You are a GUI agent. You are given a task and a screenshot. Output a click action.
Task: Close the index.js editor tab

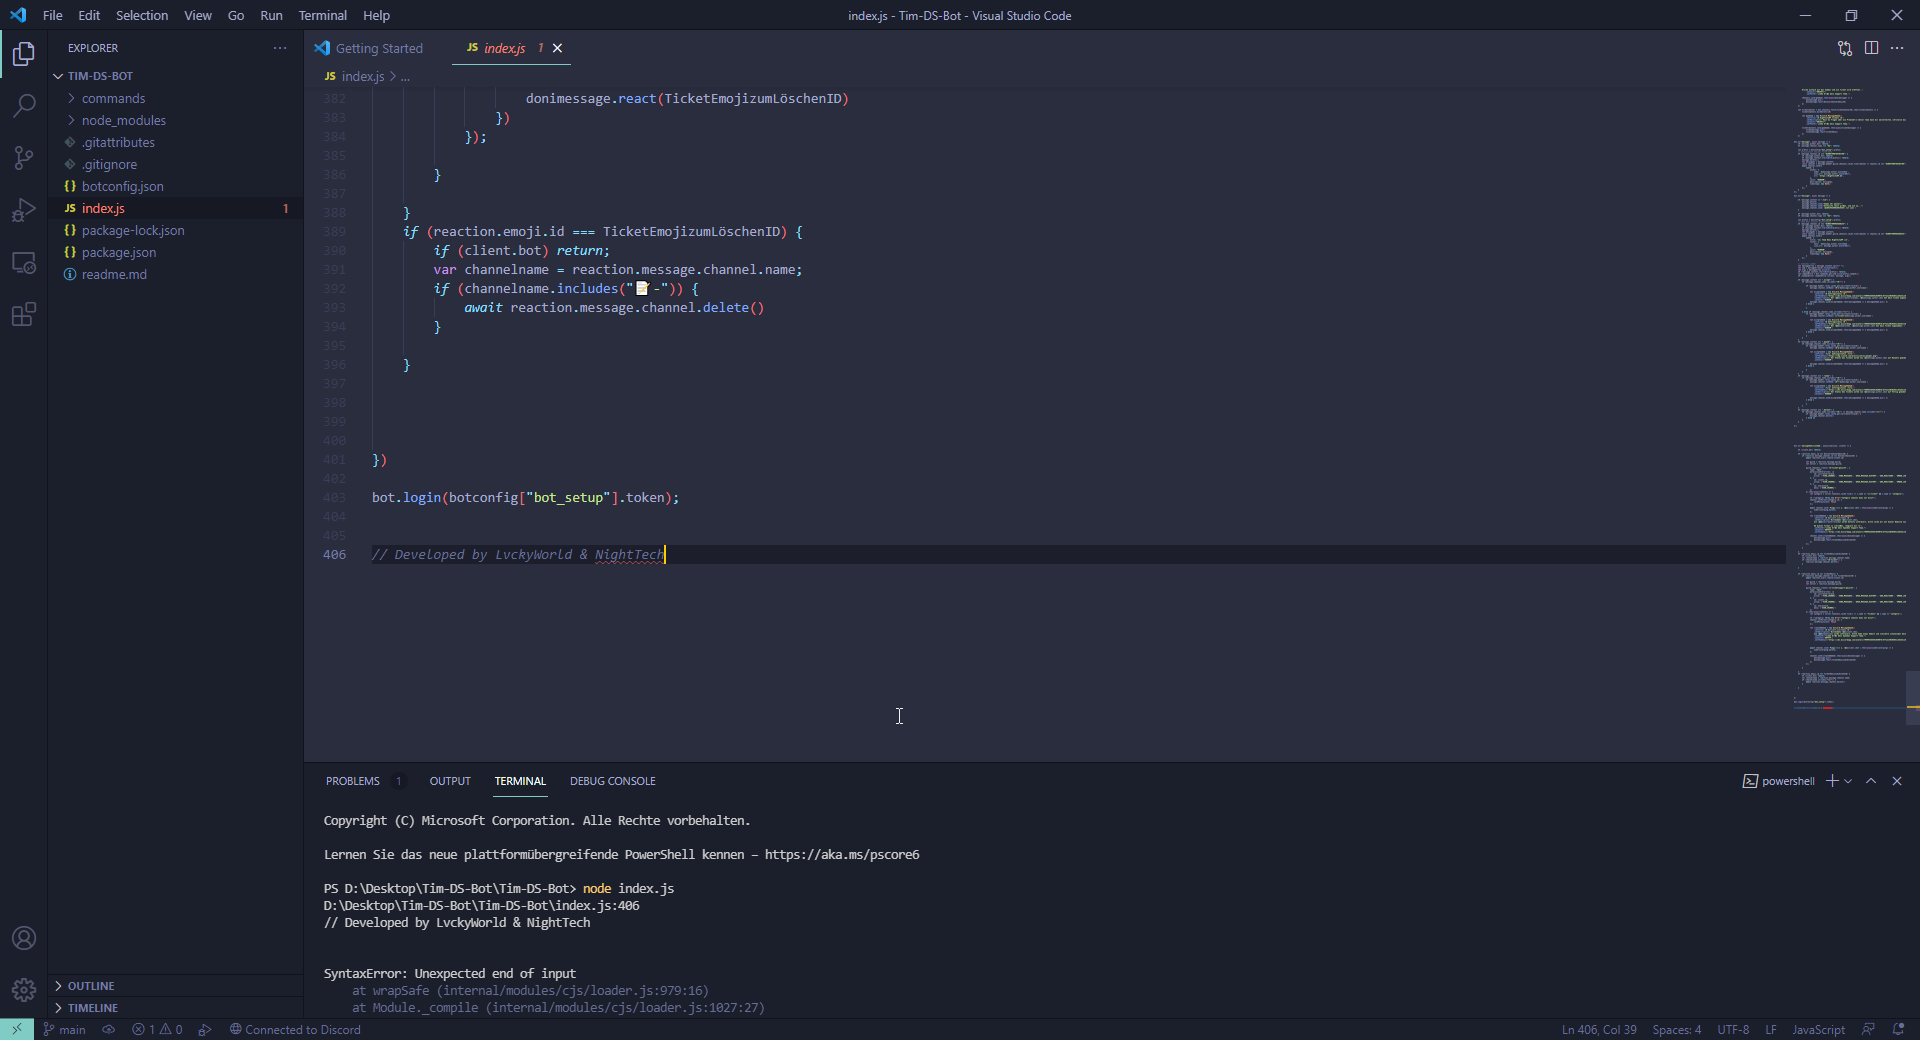558,48
